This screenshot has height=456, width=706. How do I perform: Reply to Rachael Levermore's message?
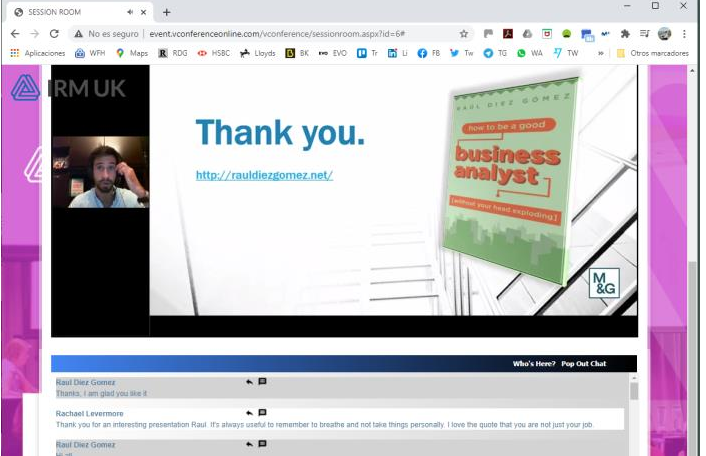pyautogui.click(x=249, y=413)
